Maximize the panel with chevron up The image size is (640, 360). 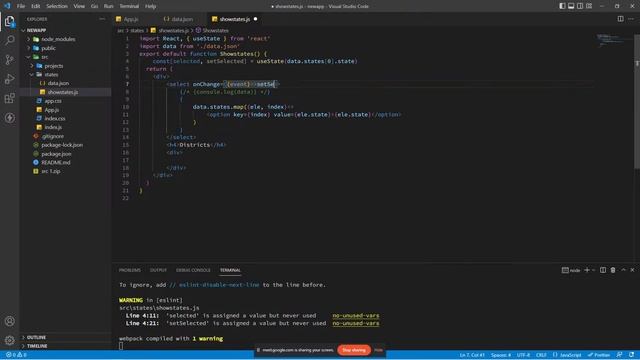point(623,270)
